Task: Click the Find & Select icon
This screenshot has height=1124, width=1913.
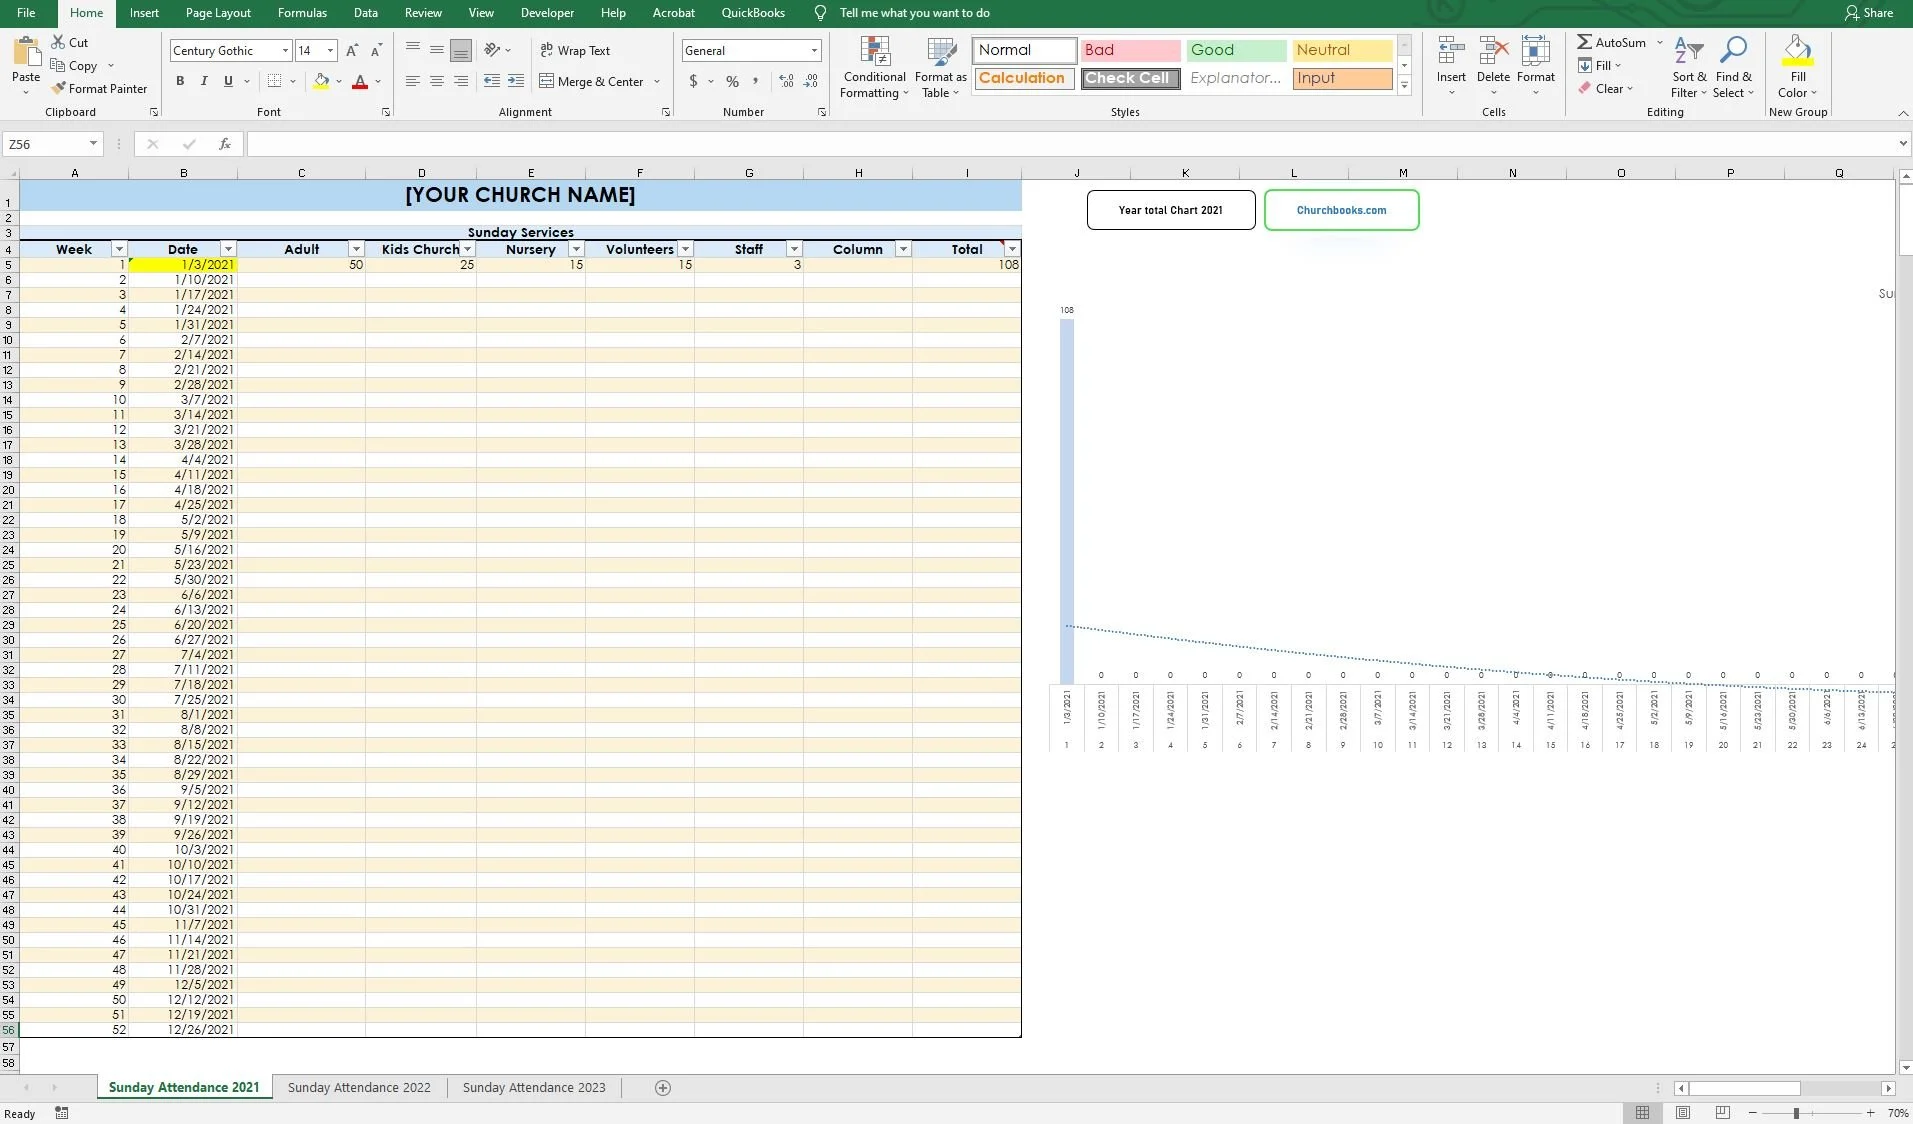Action: pyautogui.click(x=1734, y=66)
